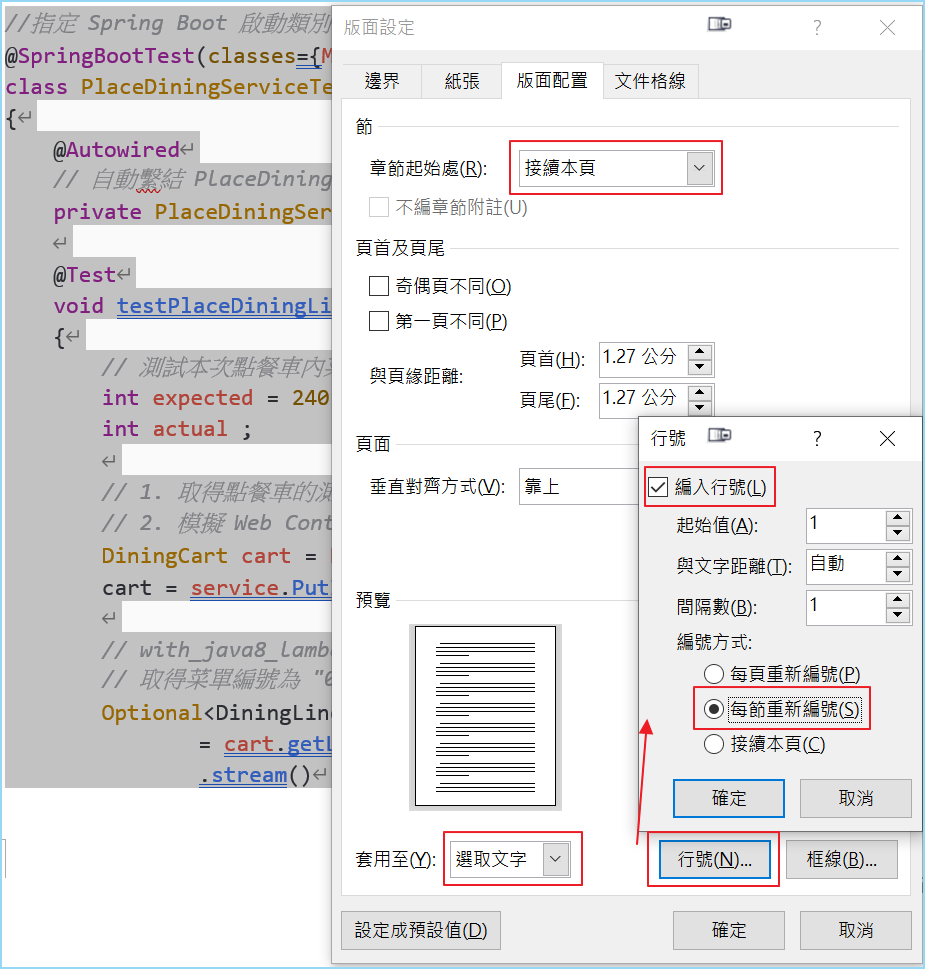Click the help question mark in 版面設定
This screenshot has height=969, width=925.
tap(817, 27)
